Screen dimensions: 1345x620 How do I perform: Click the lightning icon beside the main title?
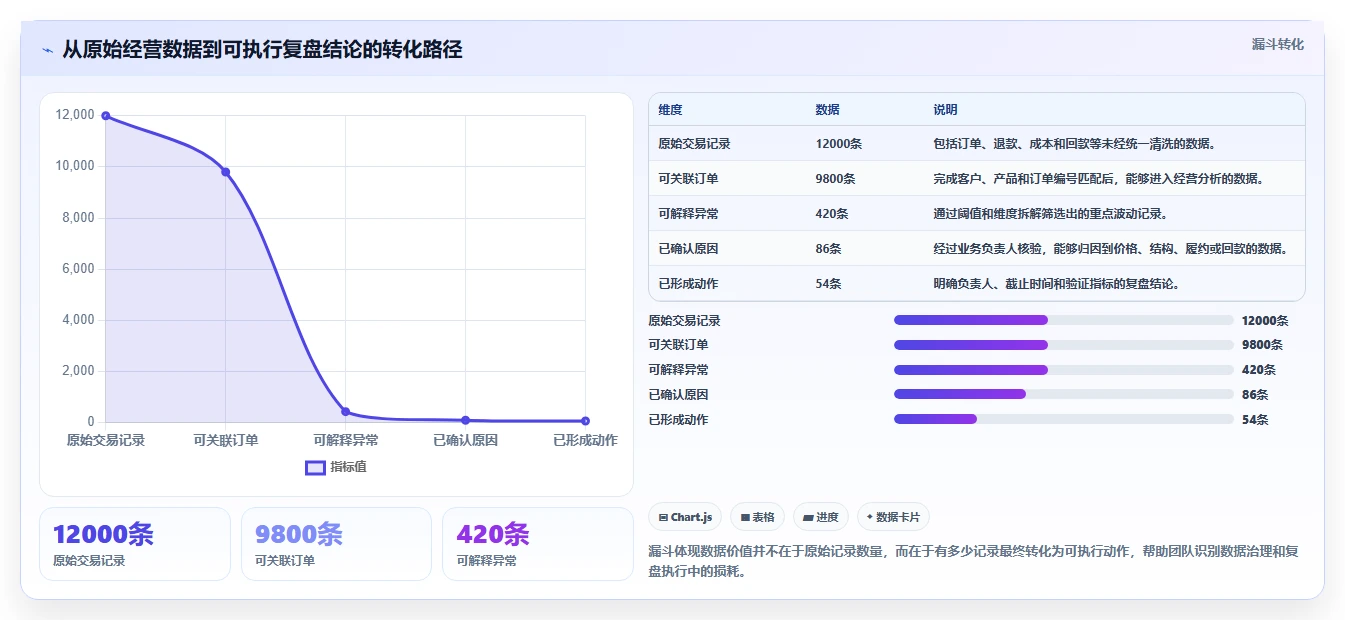click(48, 50)
